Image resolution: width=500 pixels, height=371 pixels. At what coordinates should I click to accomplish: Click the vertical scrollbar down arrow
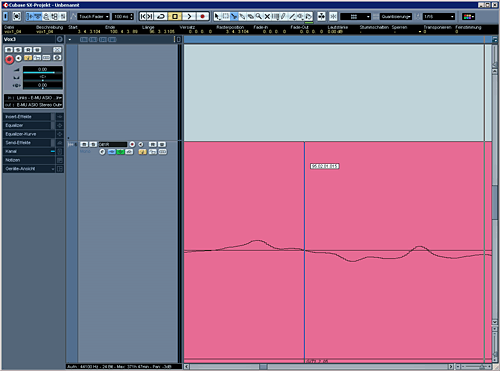pos(495,322)
